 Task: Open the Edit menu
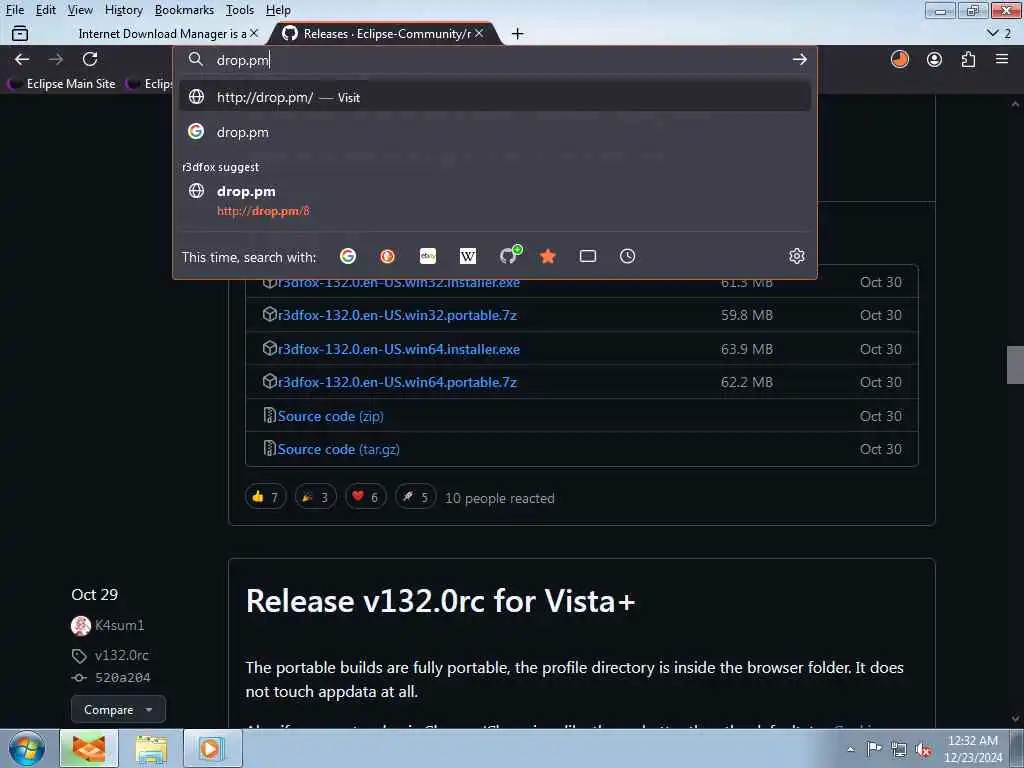pyautogui.click(x=46, y=10)
